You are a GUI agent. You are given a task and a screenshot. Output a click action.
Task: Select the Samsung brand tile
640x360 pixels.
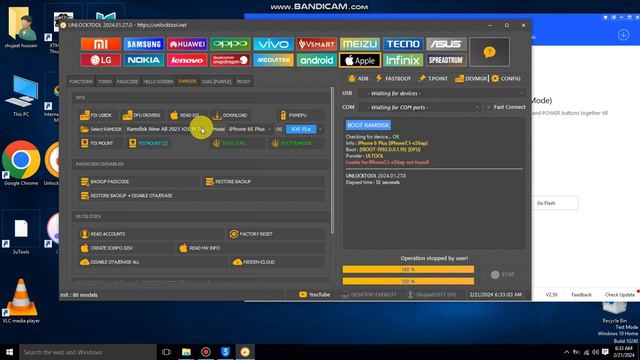coord(144,44)
